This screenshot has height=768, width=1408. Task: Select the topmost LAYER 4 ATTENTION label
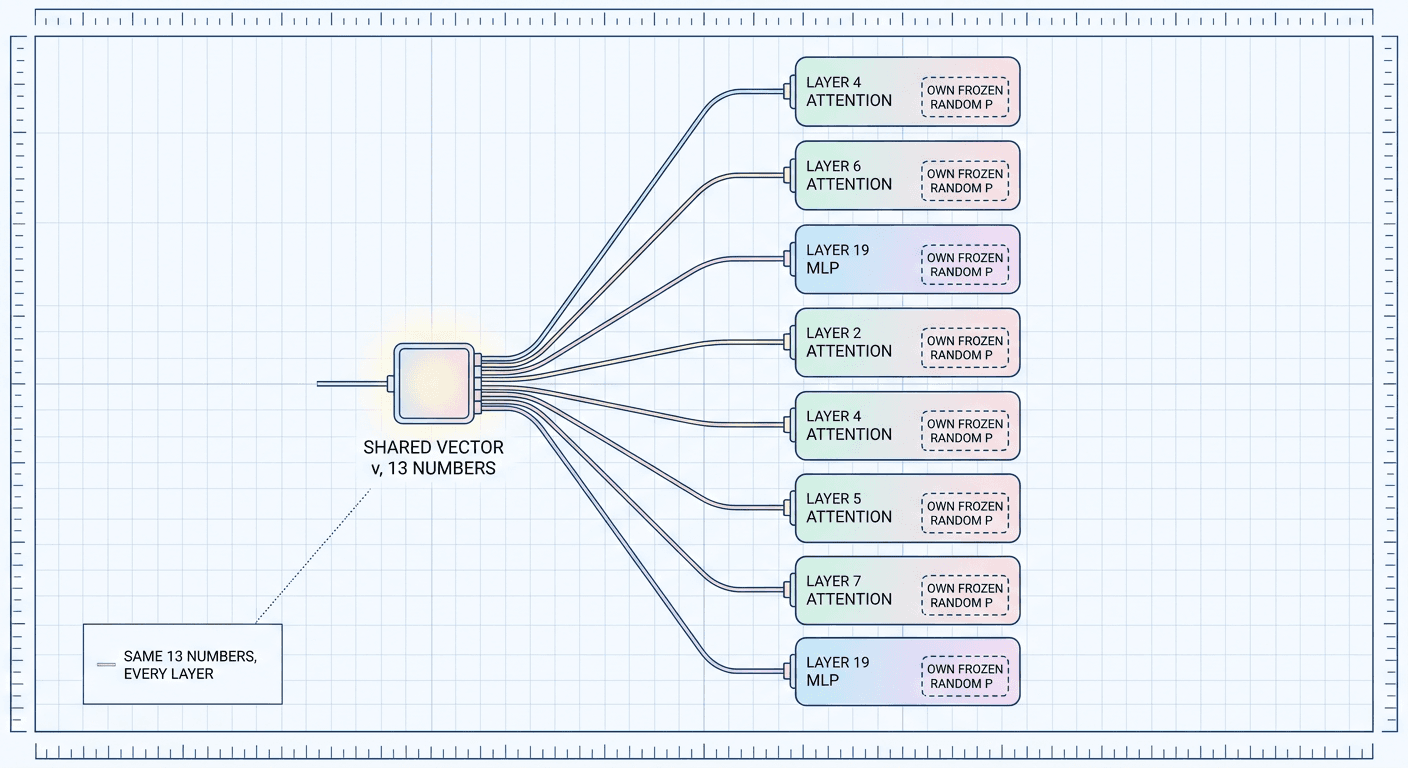point(849,91)
